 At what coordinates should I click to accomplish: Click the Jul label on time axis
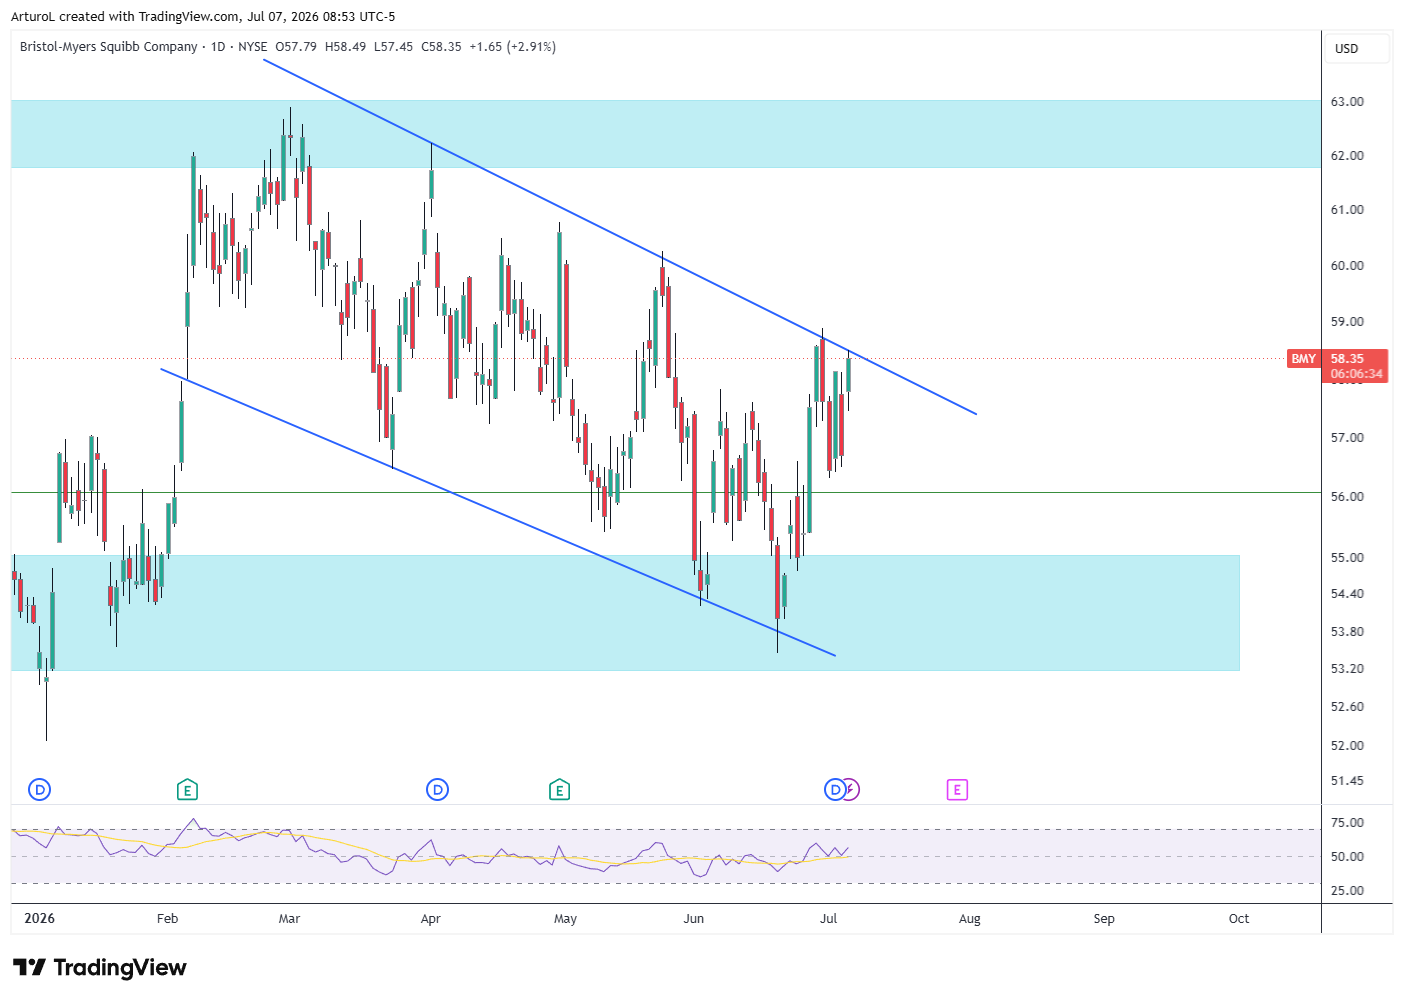tap(828, 918)
